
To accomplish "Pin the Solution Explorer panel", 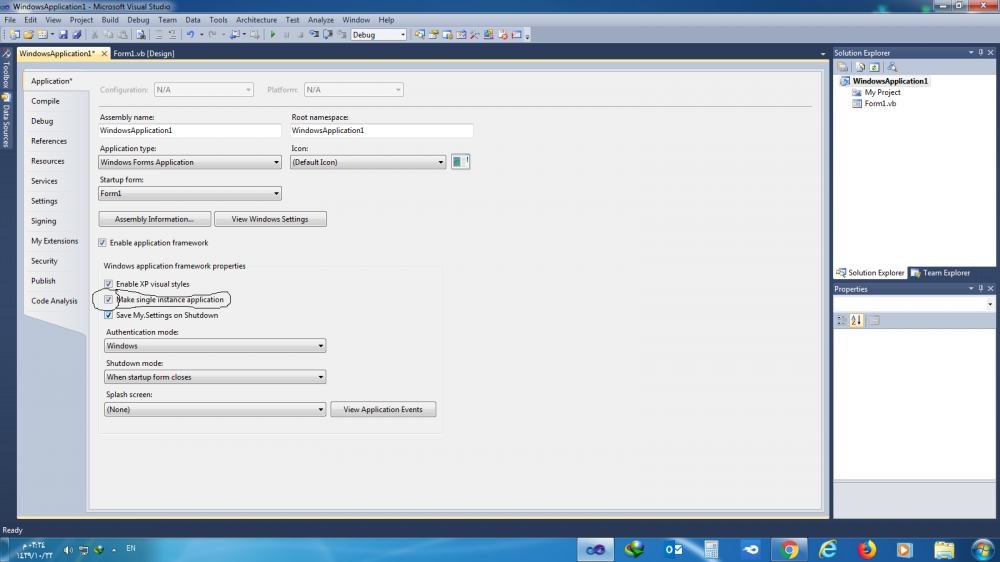I will tap(981, 53).
